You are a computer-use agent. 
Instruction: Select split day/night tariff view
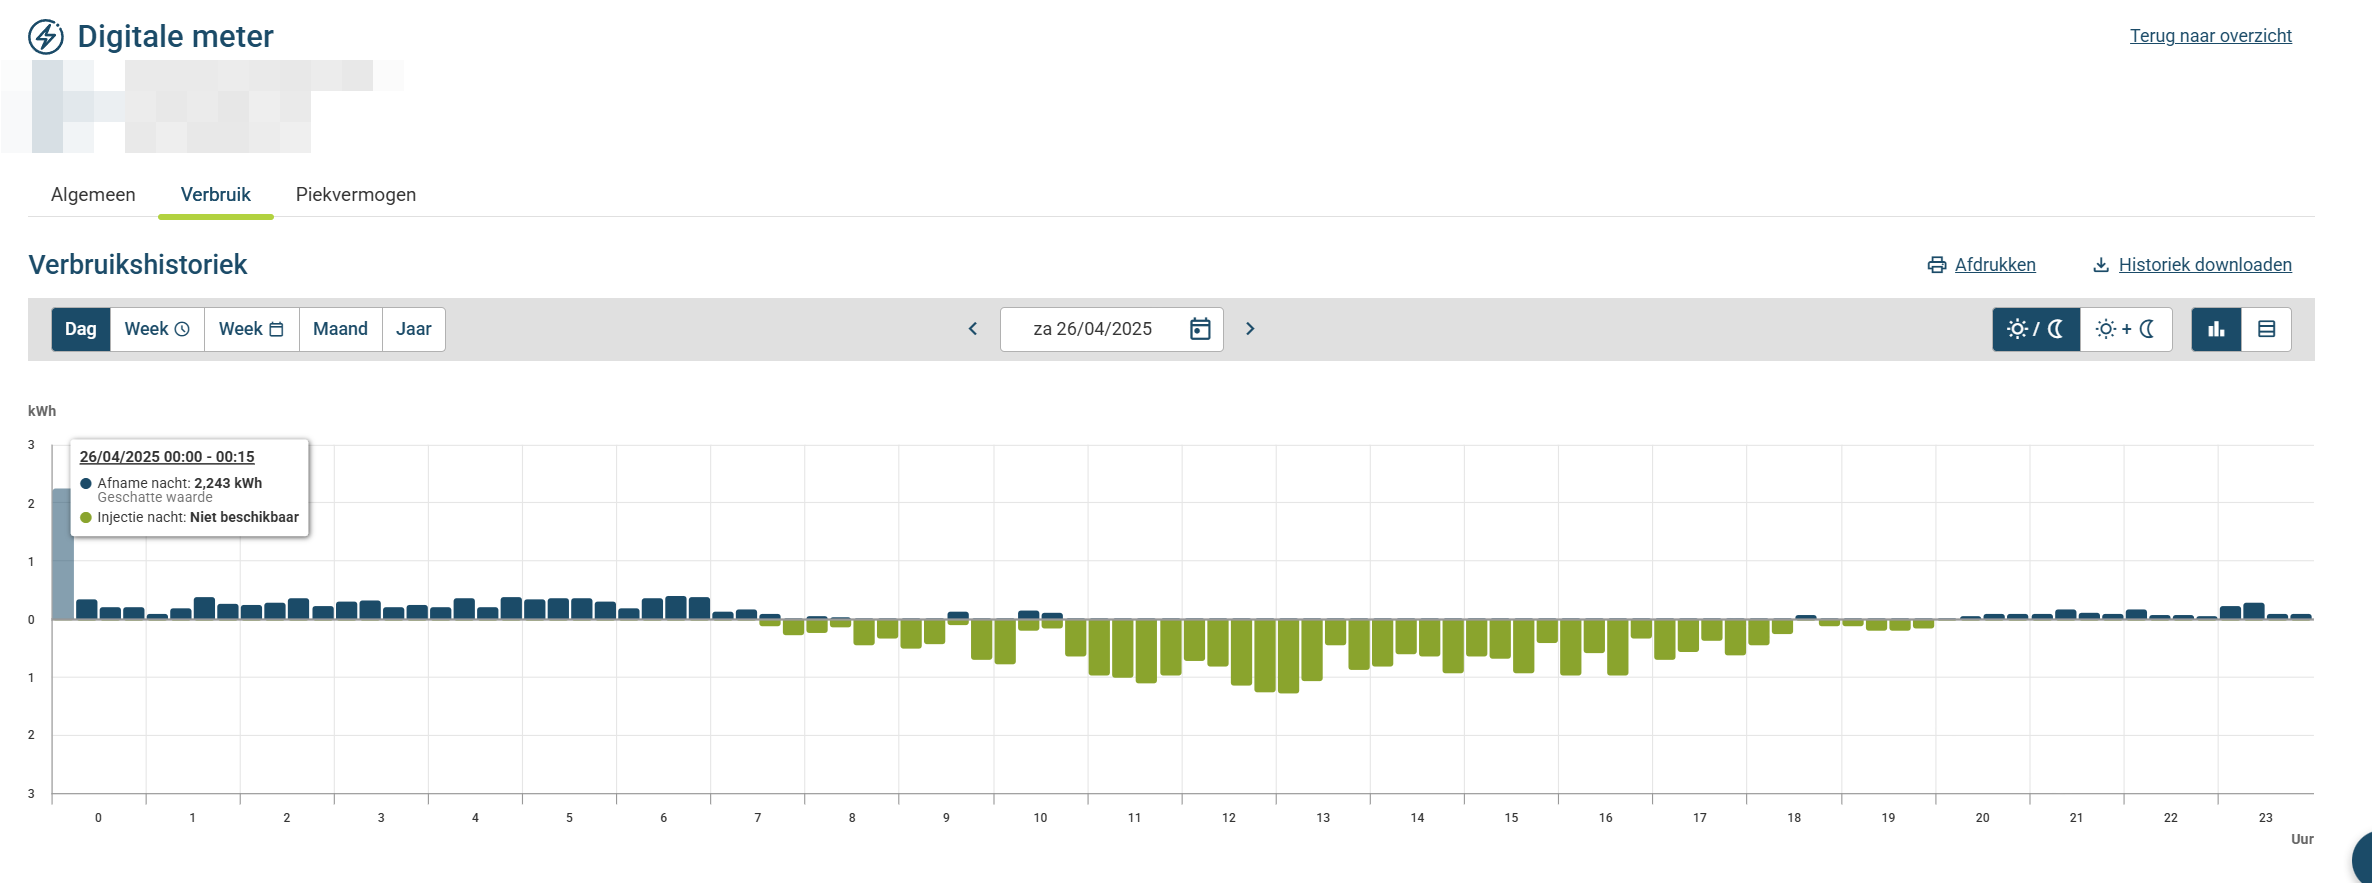[x=2036, y=329]
